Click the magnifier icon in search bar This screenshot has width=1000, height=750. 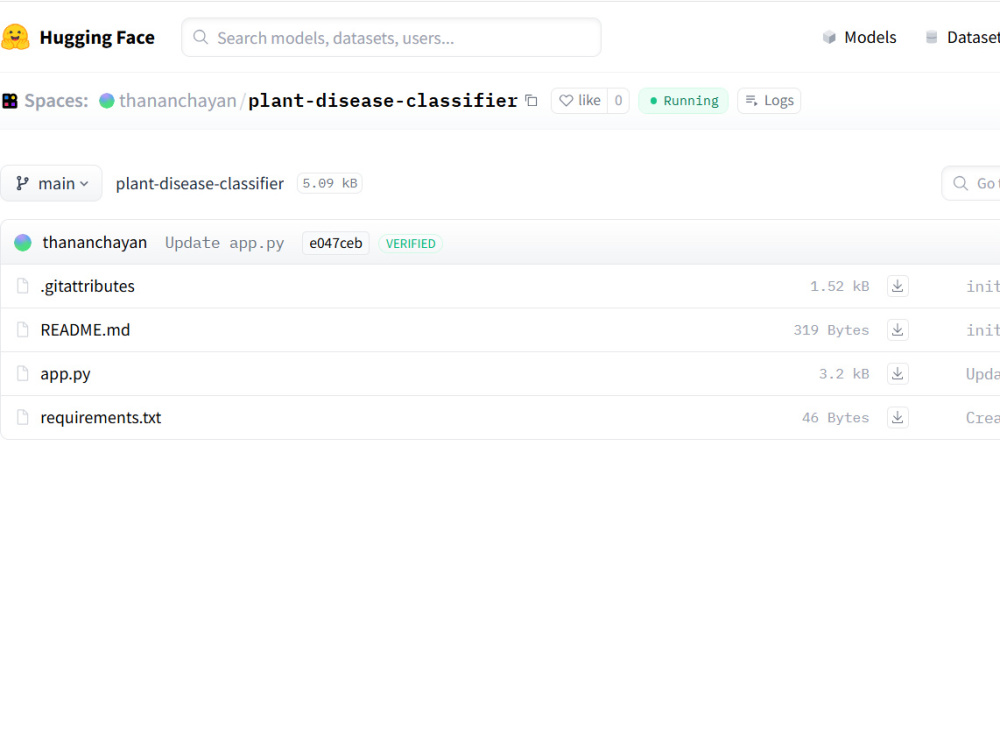[200, 38]
